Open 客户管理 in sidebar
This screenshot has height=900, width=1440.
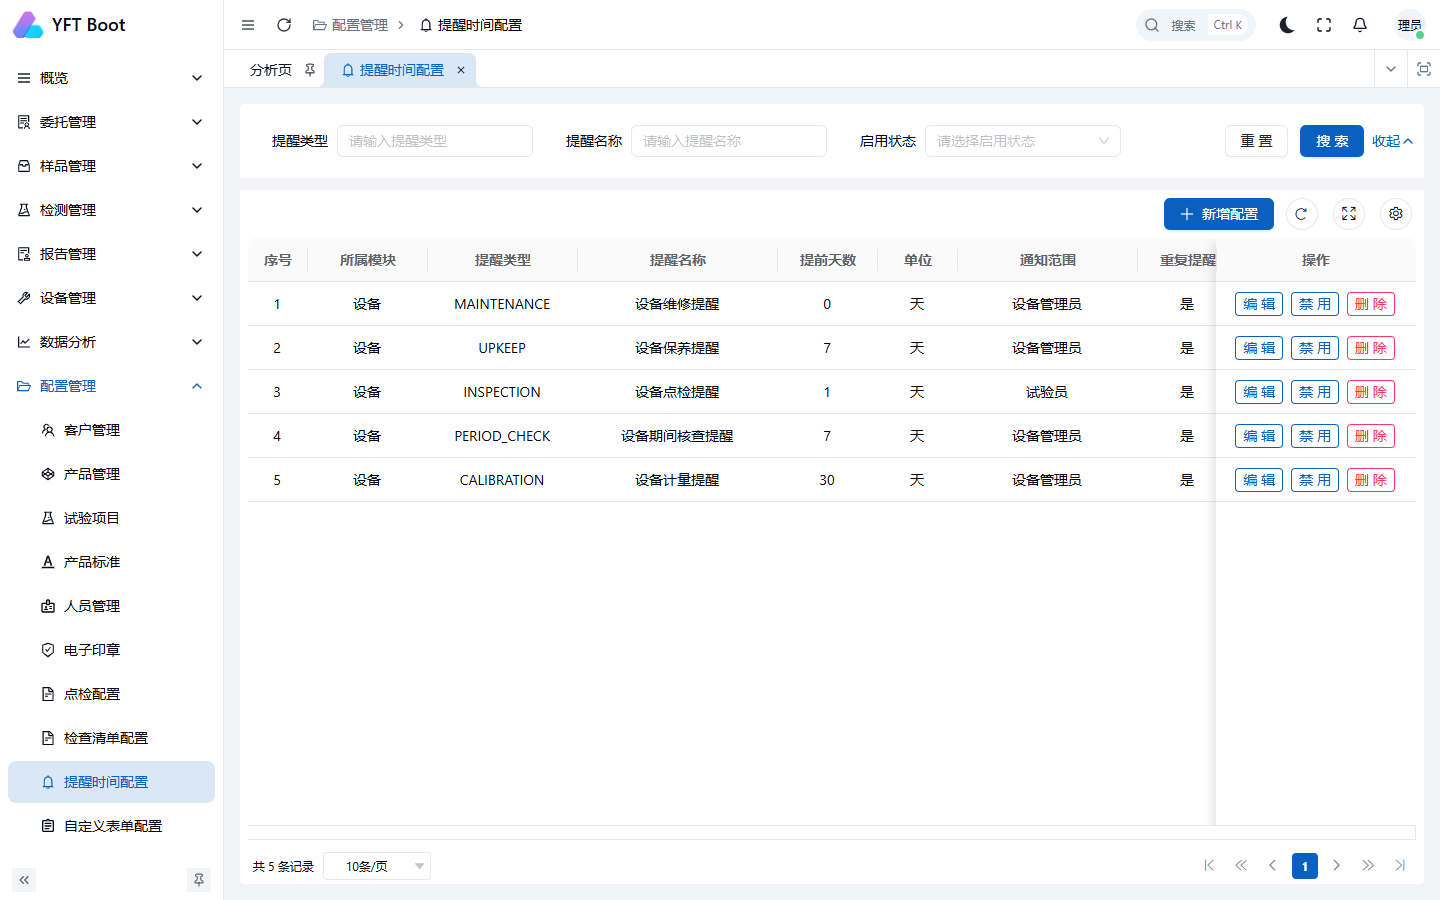click(111, 430)
